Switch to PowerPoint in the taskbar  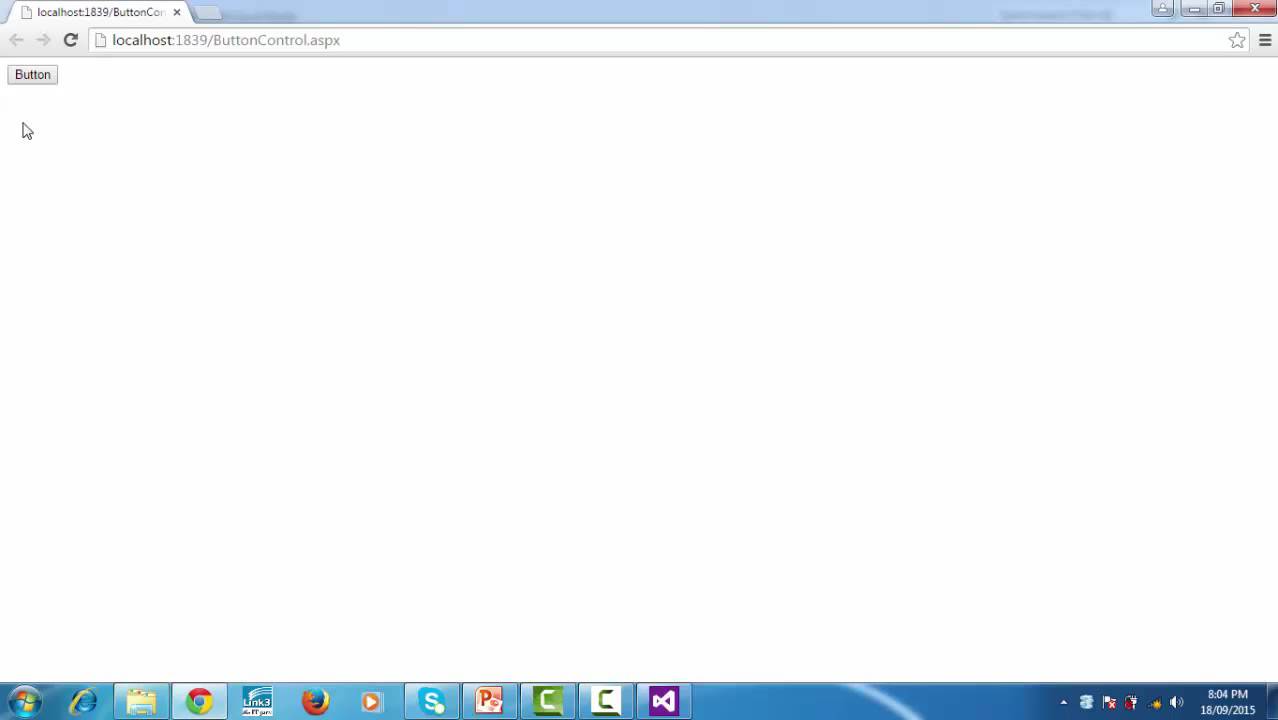click(489, 702)
